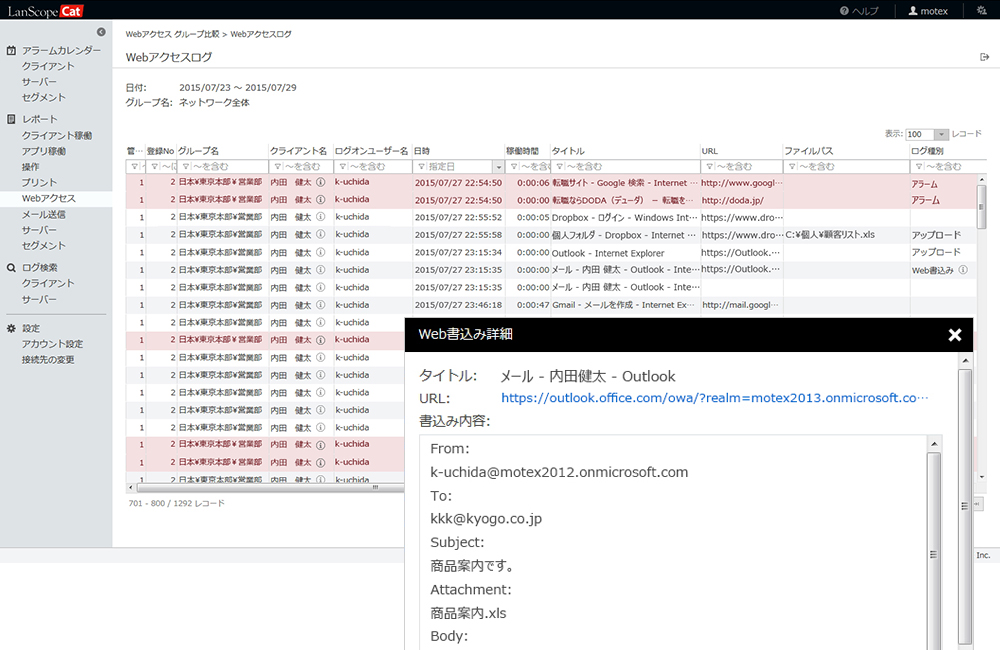Open the settings gear in top bar
Image resolution: width=1000 pixels, height=650 pixels.
tap(982, 10)
